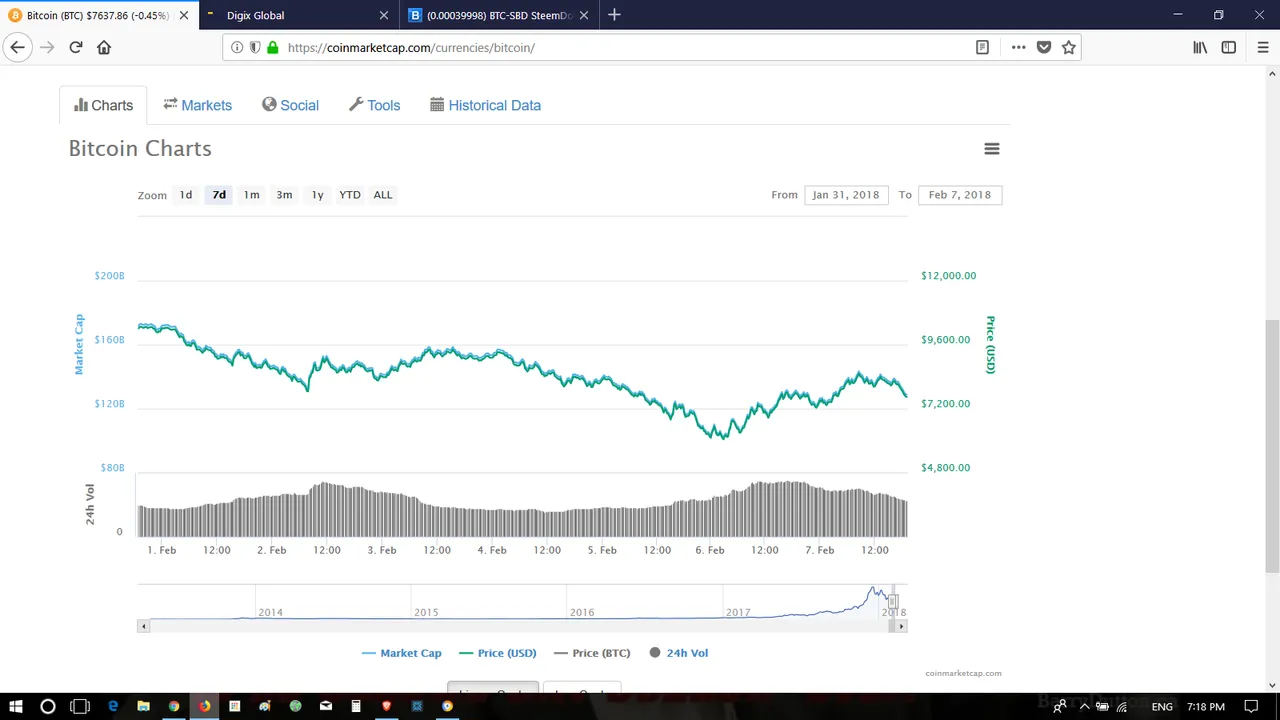Click the coinmarketcap.com chart credit link

(x=963, y=673)
